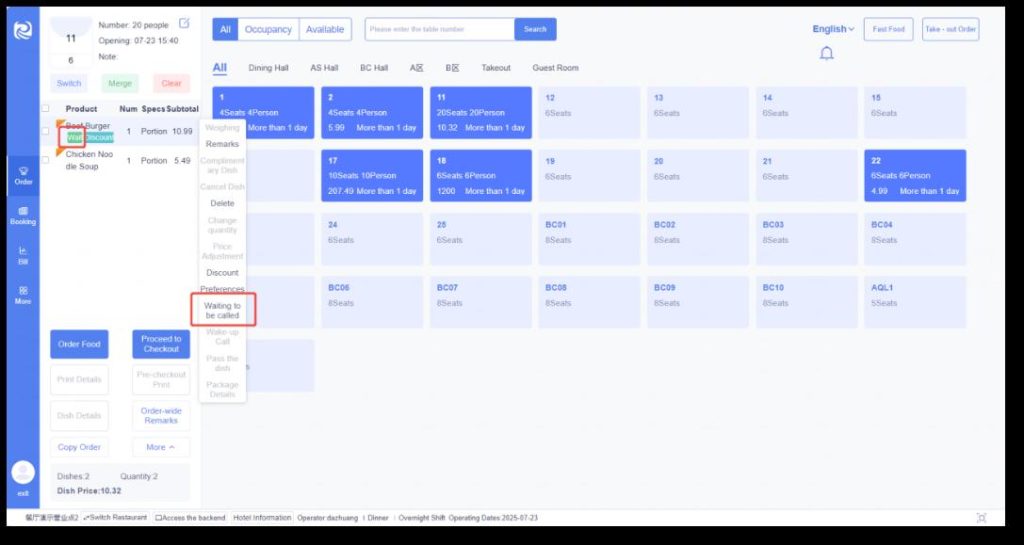Image resolution: width=1024 pixels, height=545 pixels.
Task: Click the user avatar above exit
Action: tap(23, 472)
